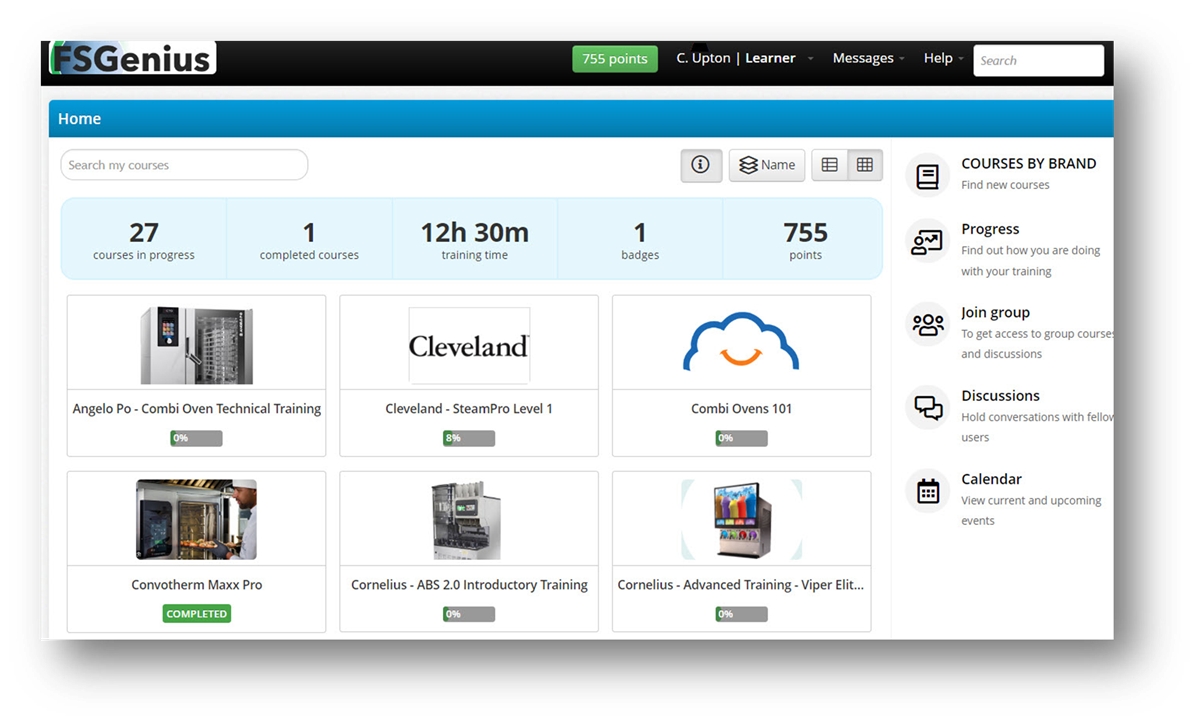Open the Progress sidebar link
The image size is (1196, 722).
tap(990, 229)
